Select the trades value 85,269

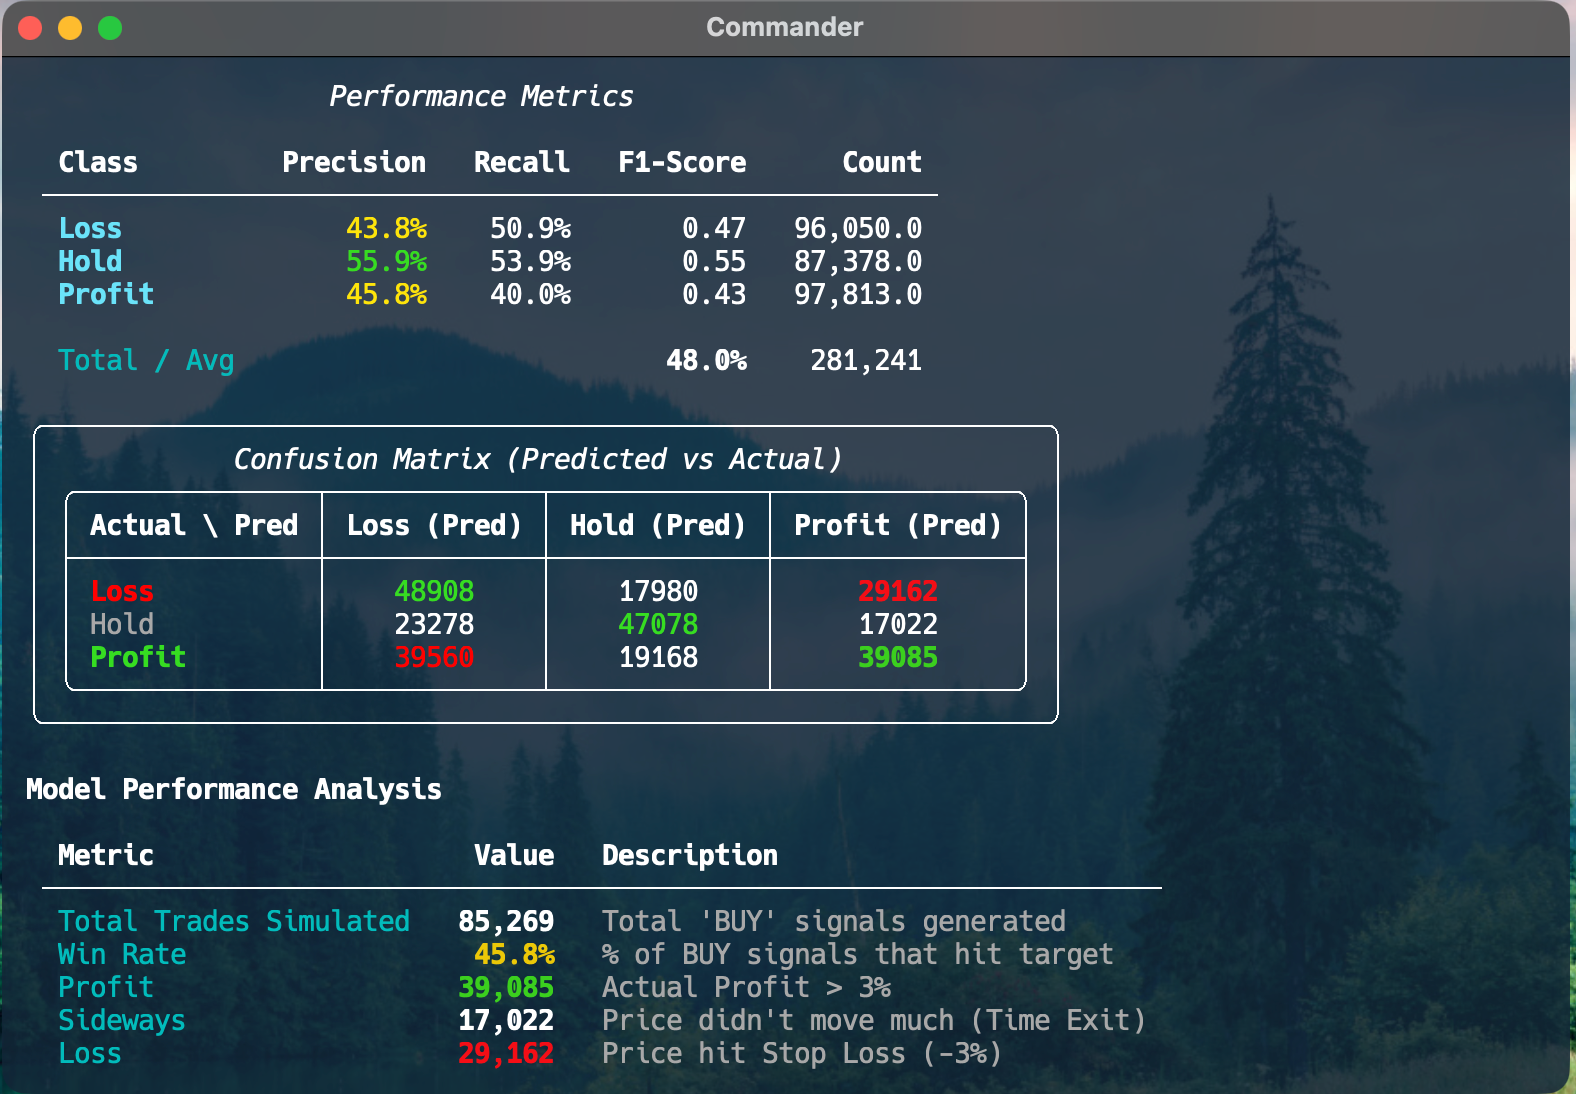pyautogui.click(x=506, y=921)
